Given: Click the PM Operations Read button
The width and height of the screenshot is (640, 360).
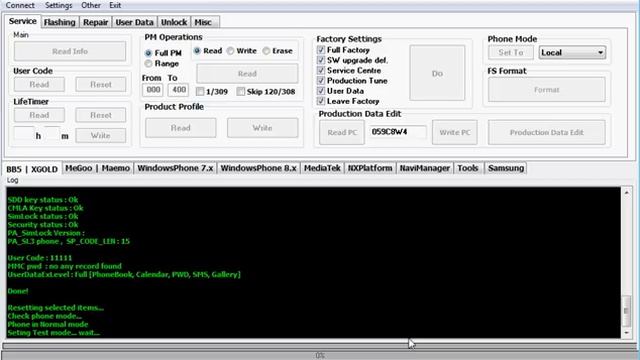Looking at the screenshot, I should click(247, 74).
